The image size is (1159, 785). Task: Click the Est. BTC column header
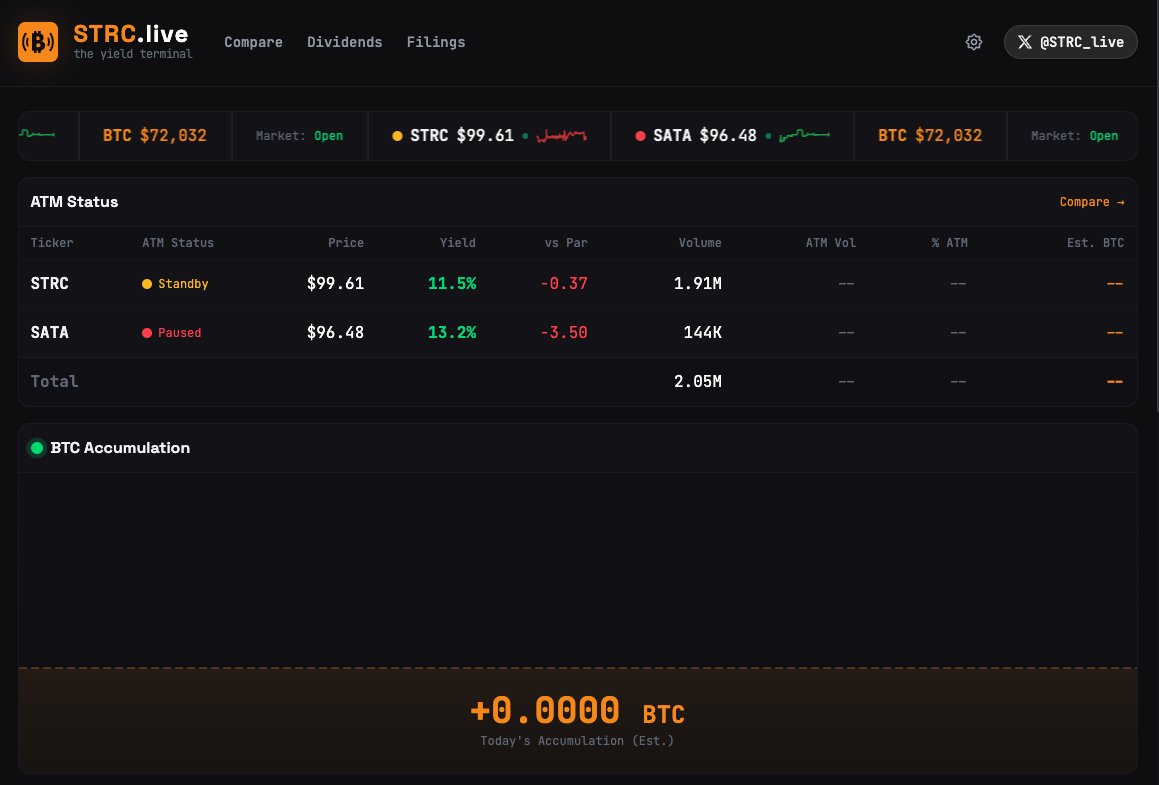[x=1095, y=242]
